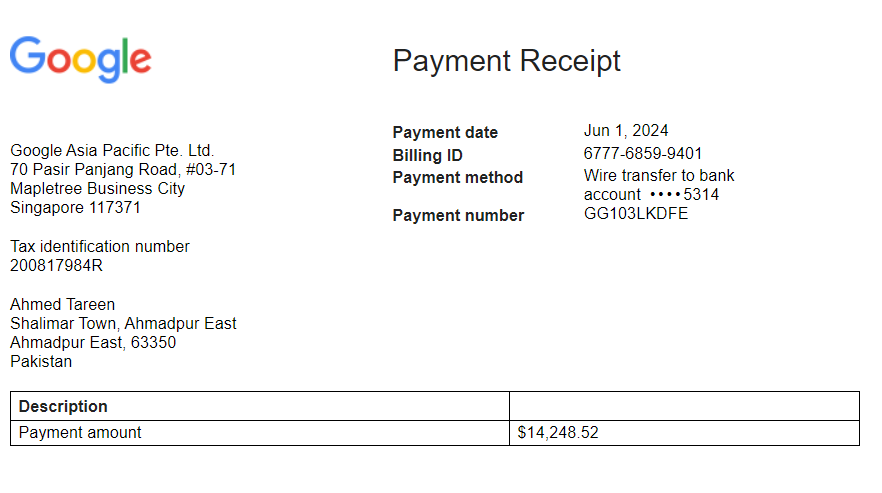
Task: Select the 70 Pasir Panjang Road address line
Action: click(x=123, y=170)
